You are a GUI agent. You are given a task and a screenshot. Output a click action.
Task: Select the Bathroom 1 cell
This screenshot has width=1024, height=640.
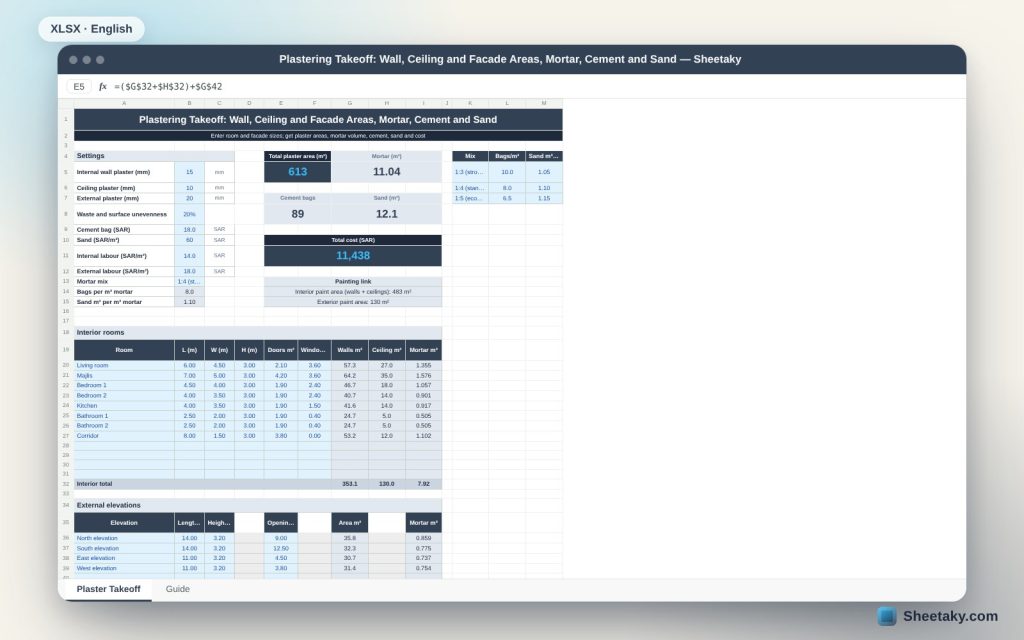click(x=124, y=415)
